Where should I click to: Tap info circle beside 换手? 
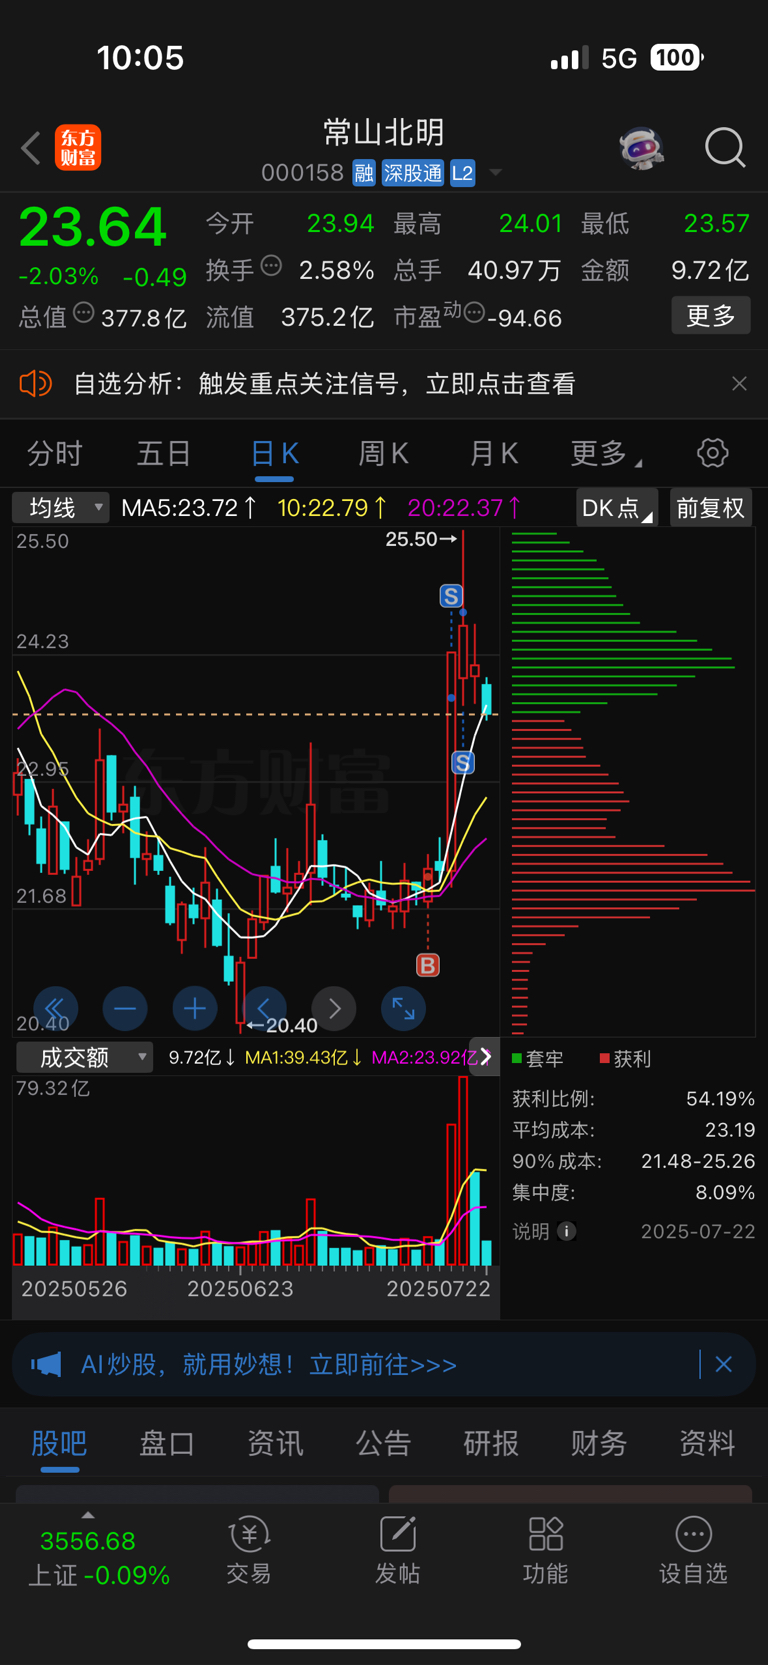pyautogui.click(x=271, y=266)
